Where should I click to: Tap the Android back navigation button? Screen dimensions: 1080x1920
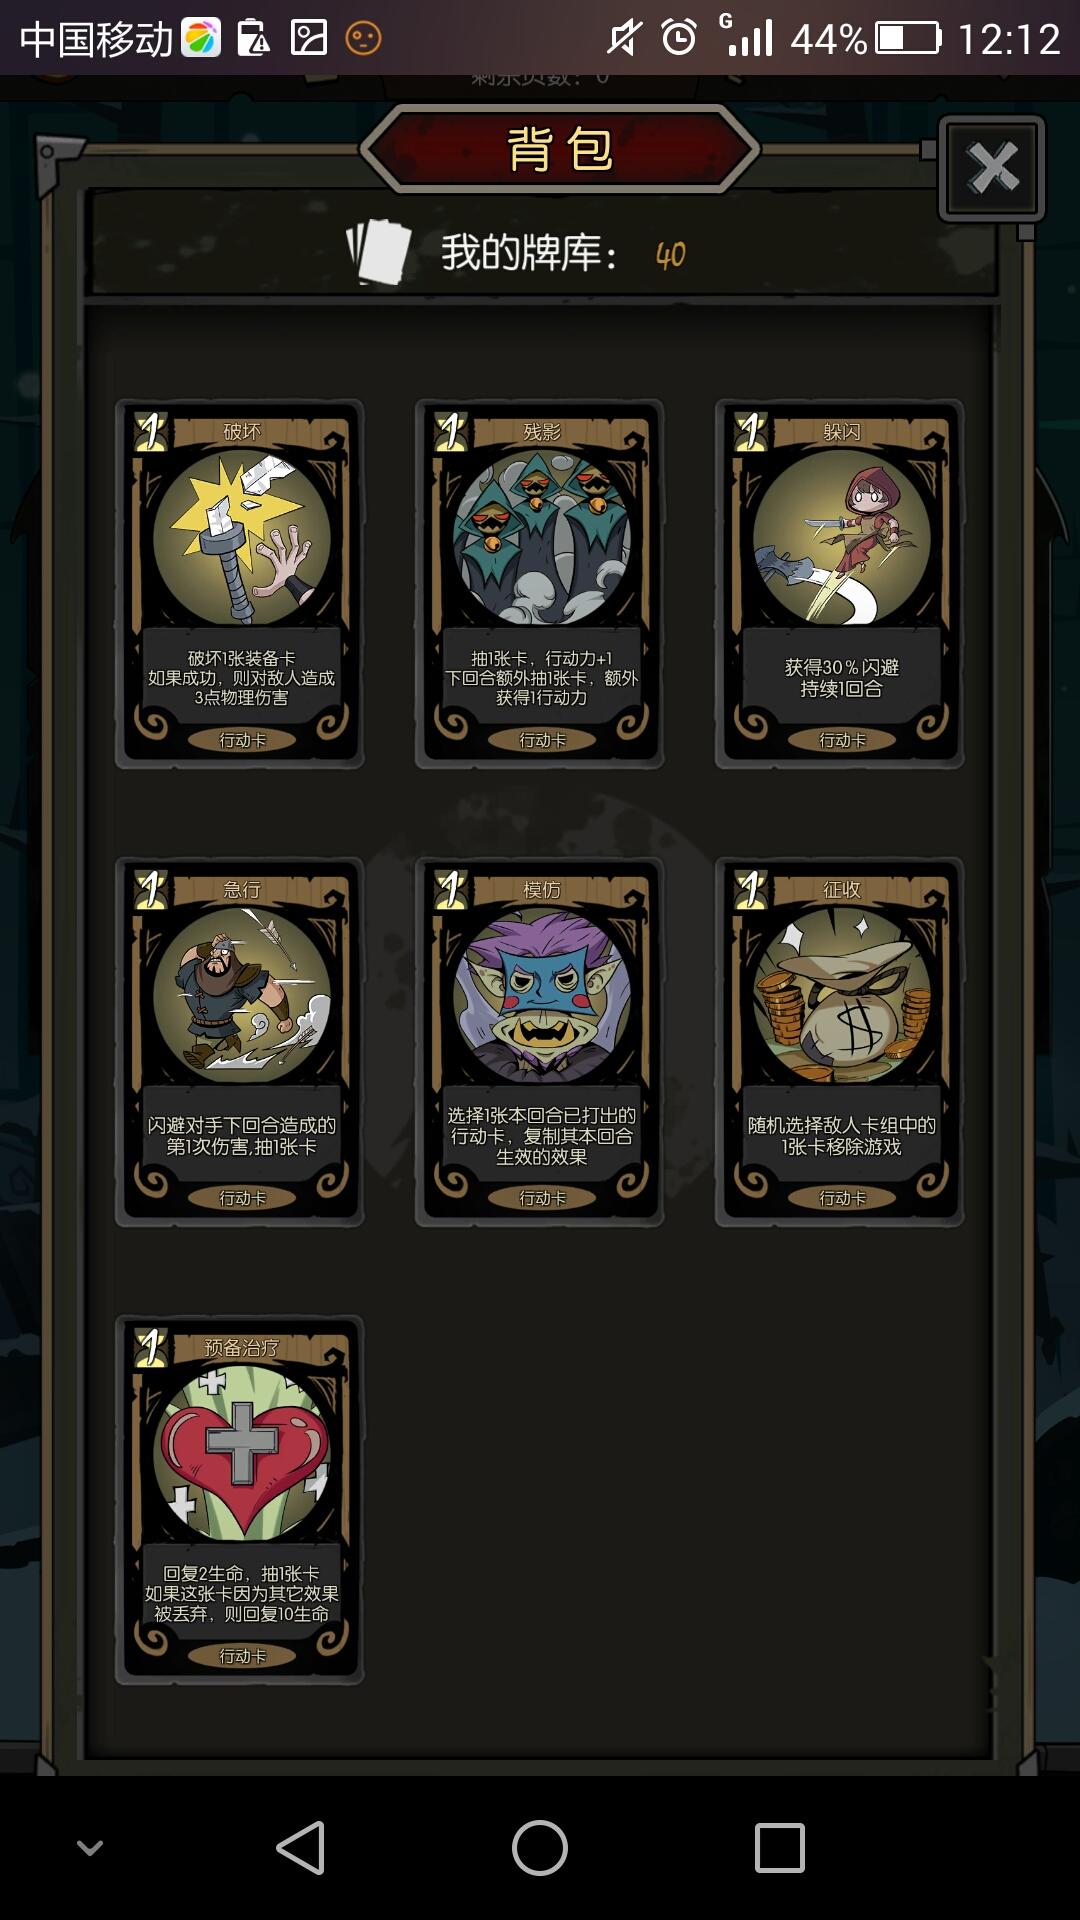pyautogui.click(x=301, y=1847)
